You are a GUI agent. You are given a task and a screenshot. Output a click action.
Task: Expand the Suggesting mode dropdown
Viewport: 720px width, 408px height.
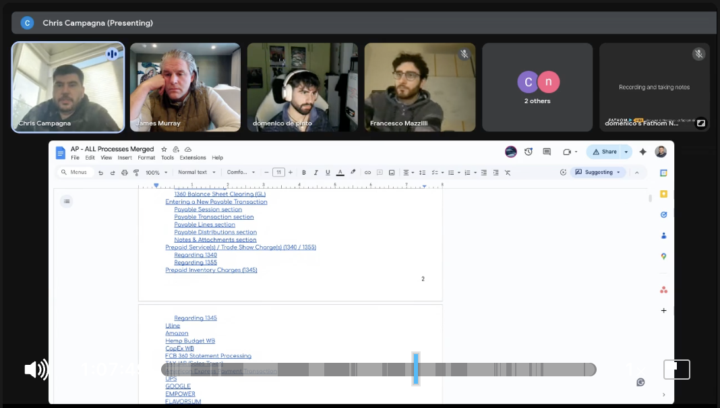pyautogui.click(x=598, y=172)
